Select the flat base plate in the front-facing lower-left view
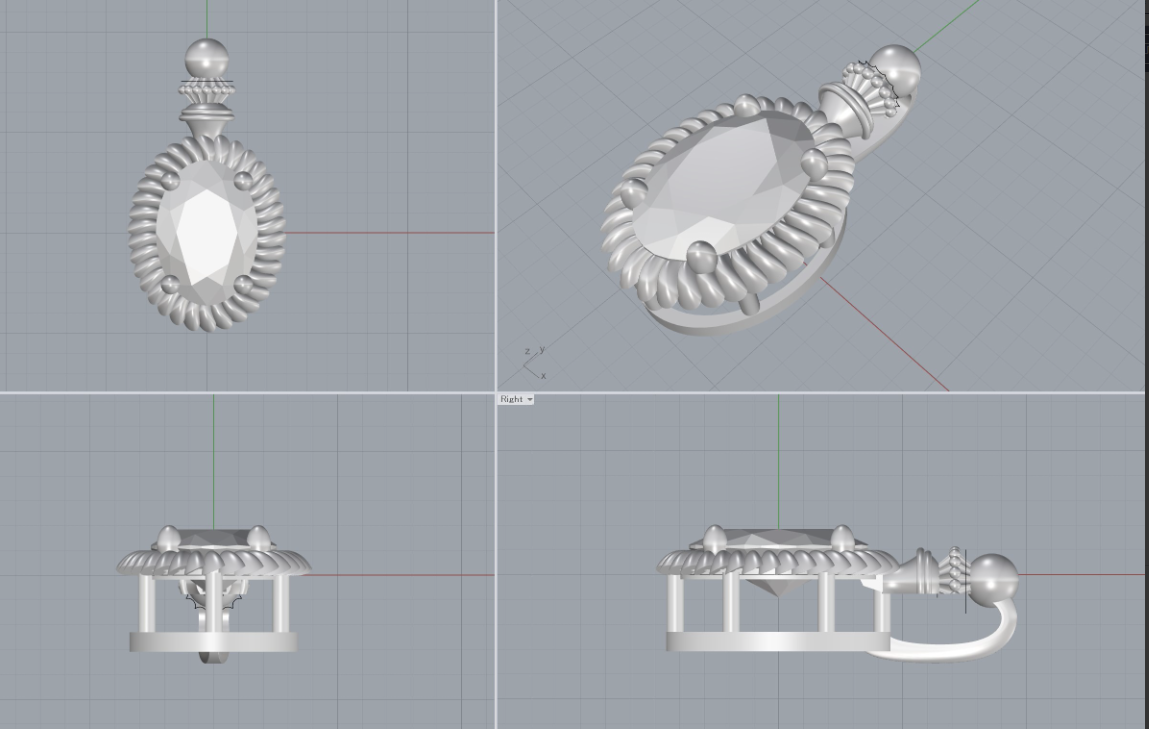This screenshot has width=1149, height=729. (x=213, y=643)
